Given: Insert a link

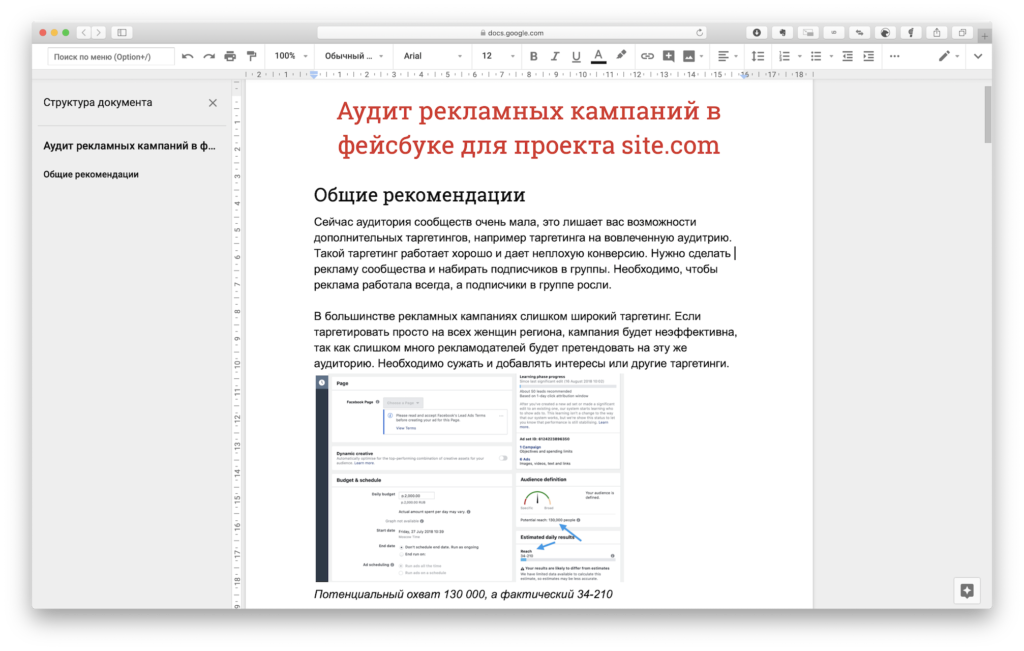Looking at the screenshot, I should point(647,57).
